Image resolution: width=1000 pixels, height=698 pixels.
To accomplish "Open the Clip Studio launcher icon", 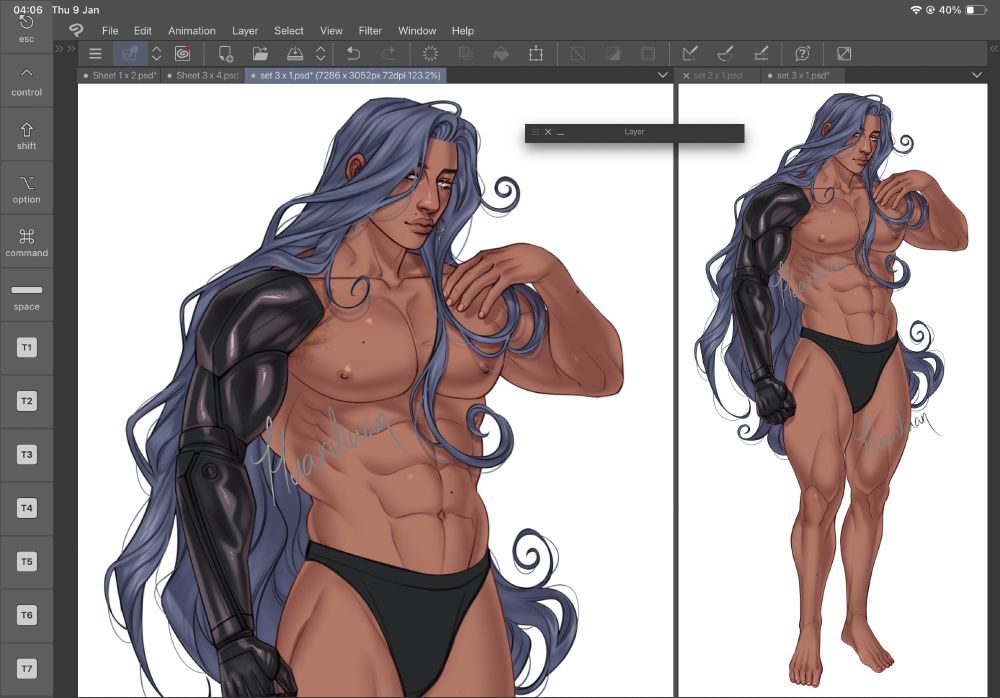I will (183, 54).
